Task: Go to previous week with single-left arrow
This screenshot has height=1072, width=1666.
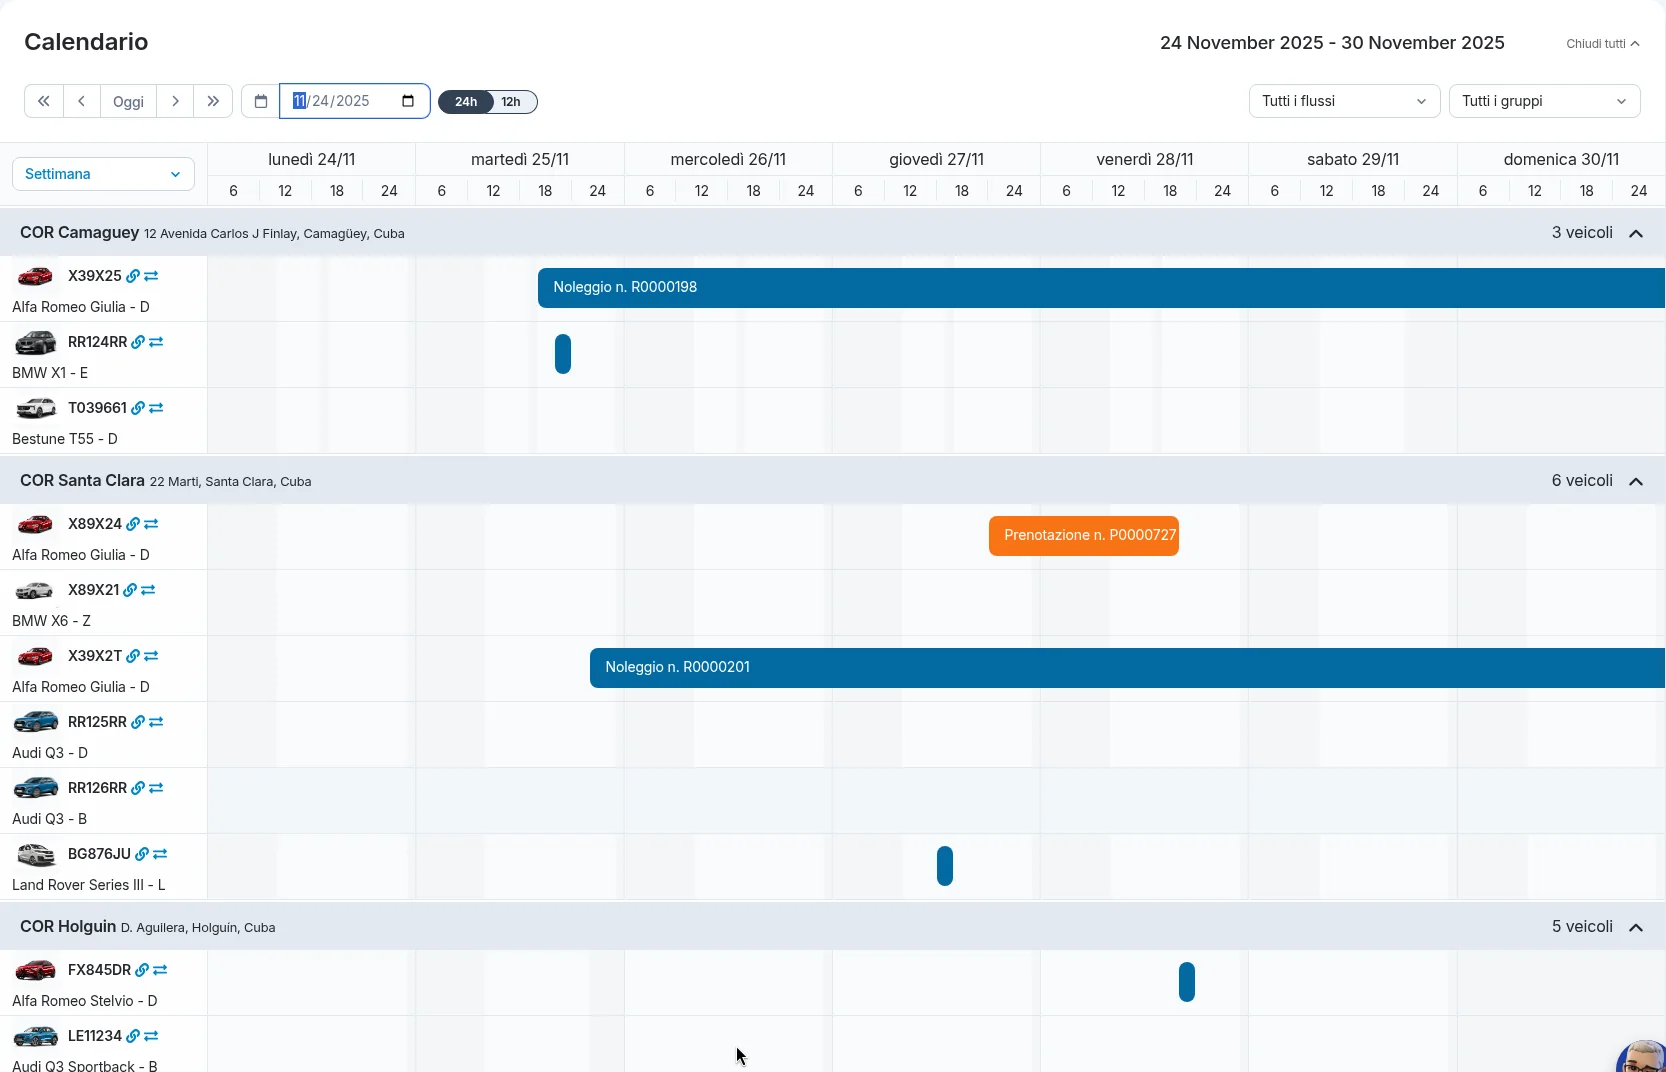Action: (82, 101)
